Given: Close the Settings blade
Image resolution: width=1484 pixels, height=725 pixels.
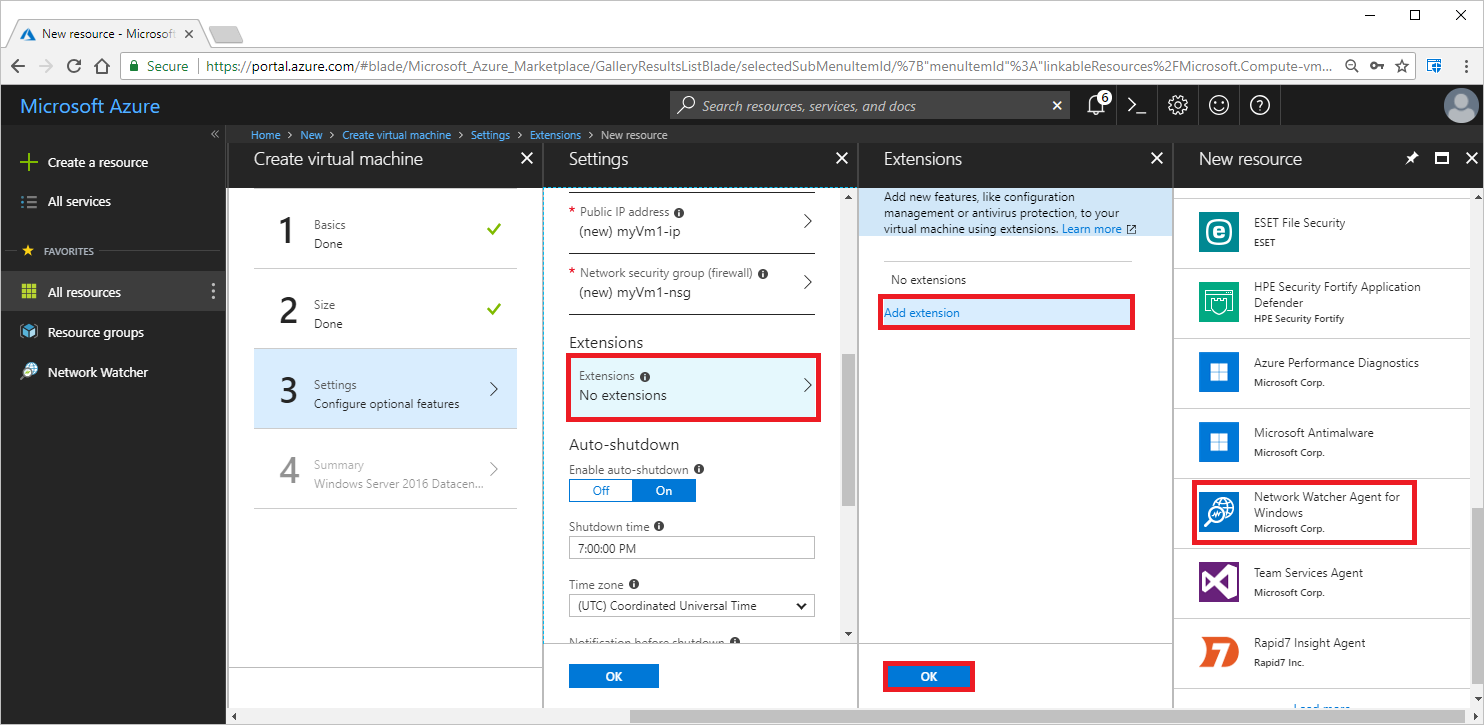Looking at the screenshot, I should [842, 158].
